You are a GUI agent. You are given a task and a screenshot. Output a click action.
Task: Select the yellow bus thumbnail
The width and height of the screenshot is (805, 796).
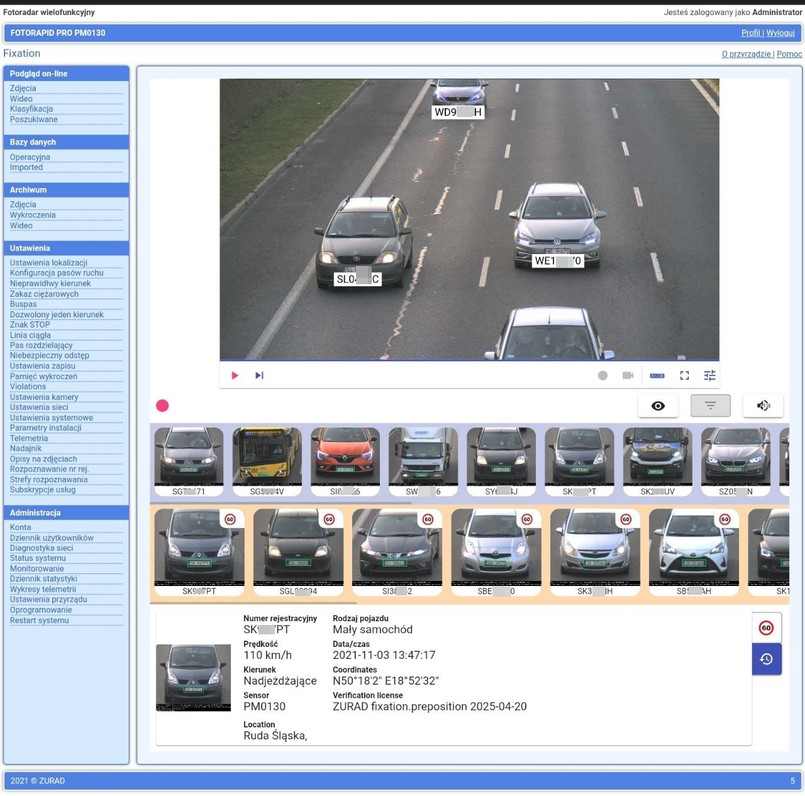pyautogui.click(x=267, y=457)
